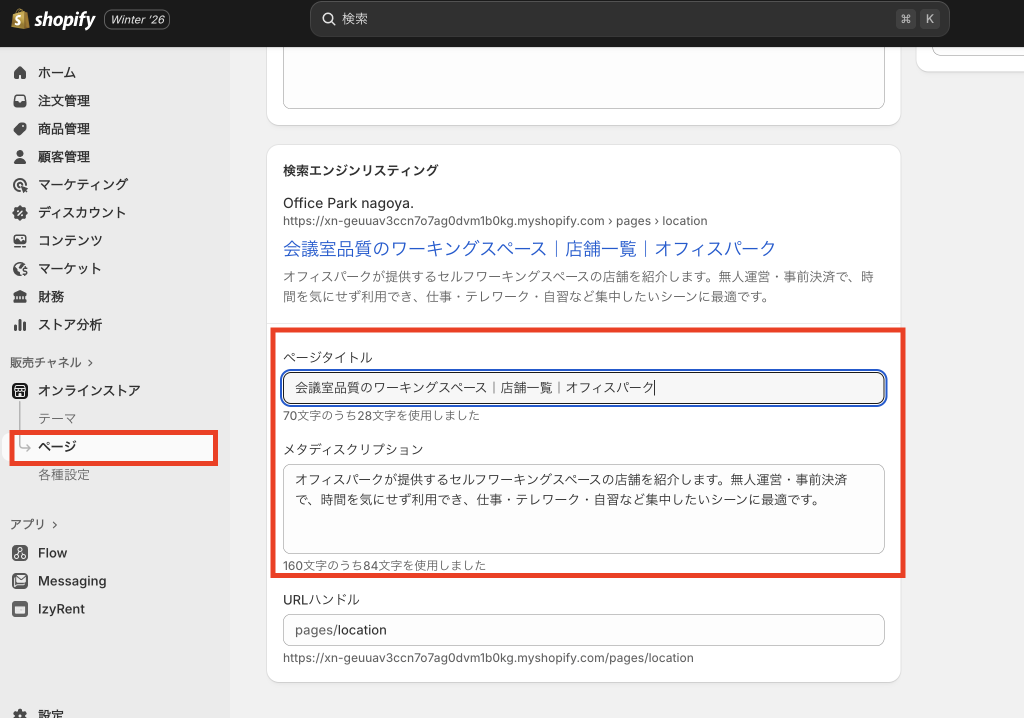The width and height of the screenshot is (1024, 718).
Task: Click the Flow app icon
Action: [19, 553]
